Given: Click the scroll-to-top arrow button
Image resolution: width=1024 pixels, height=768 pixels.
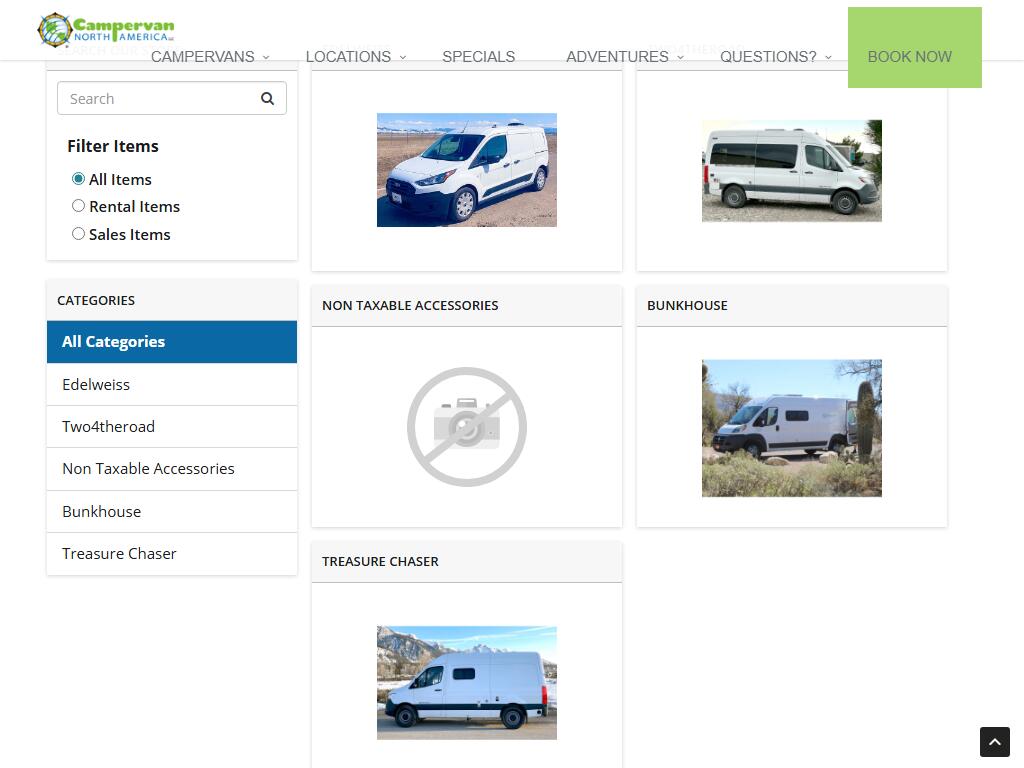Looking at the screenshot, I should pyautogui.click(x=994, y=742).
